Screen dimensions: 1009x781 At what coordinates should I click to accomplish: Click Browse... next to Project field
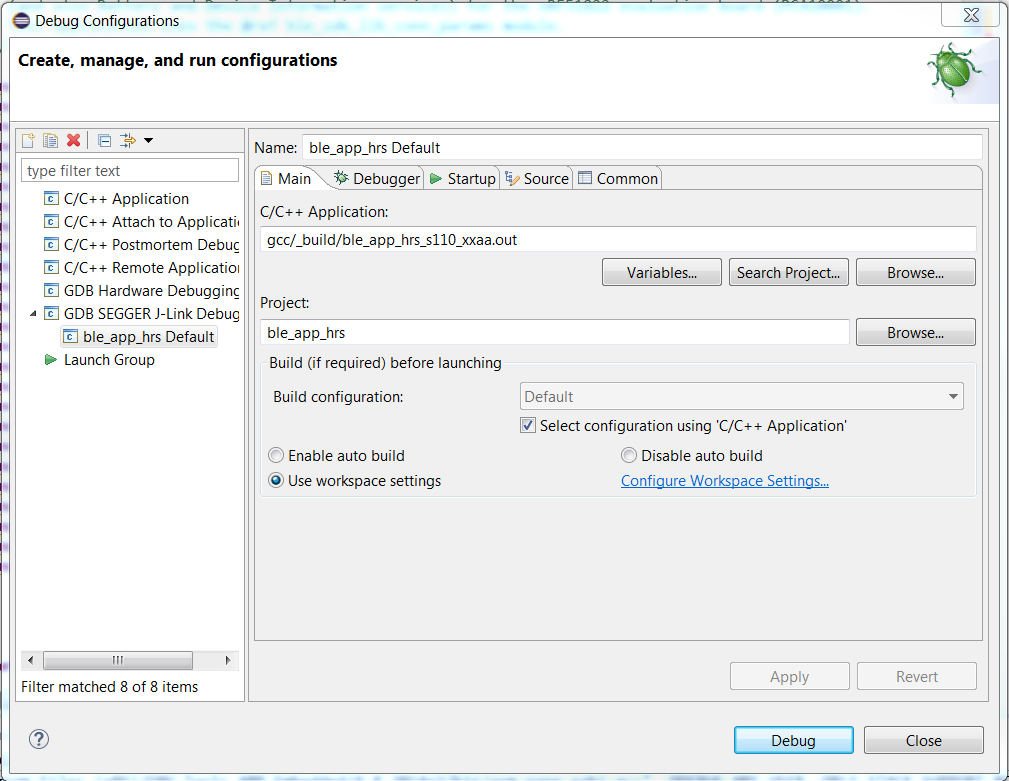(915, 332)
